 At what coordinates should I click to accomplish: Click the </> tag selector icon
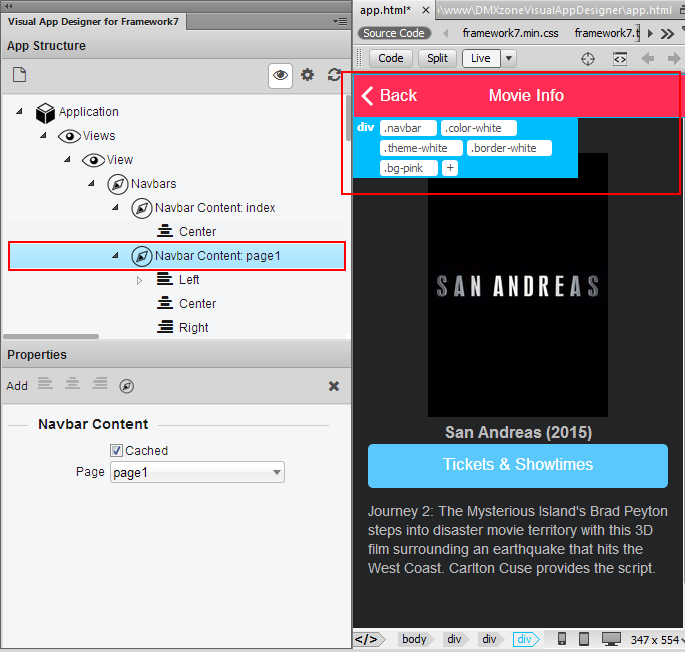pyautogui.click(x=367, y=639)
